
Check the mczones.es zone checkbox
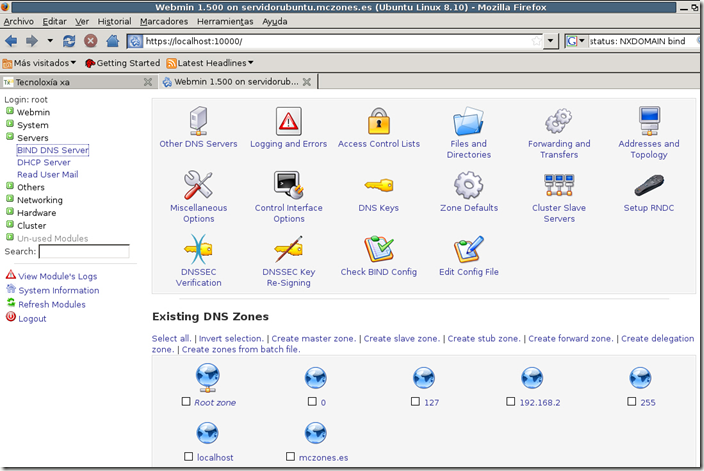coord(290,457)
